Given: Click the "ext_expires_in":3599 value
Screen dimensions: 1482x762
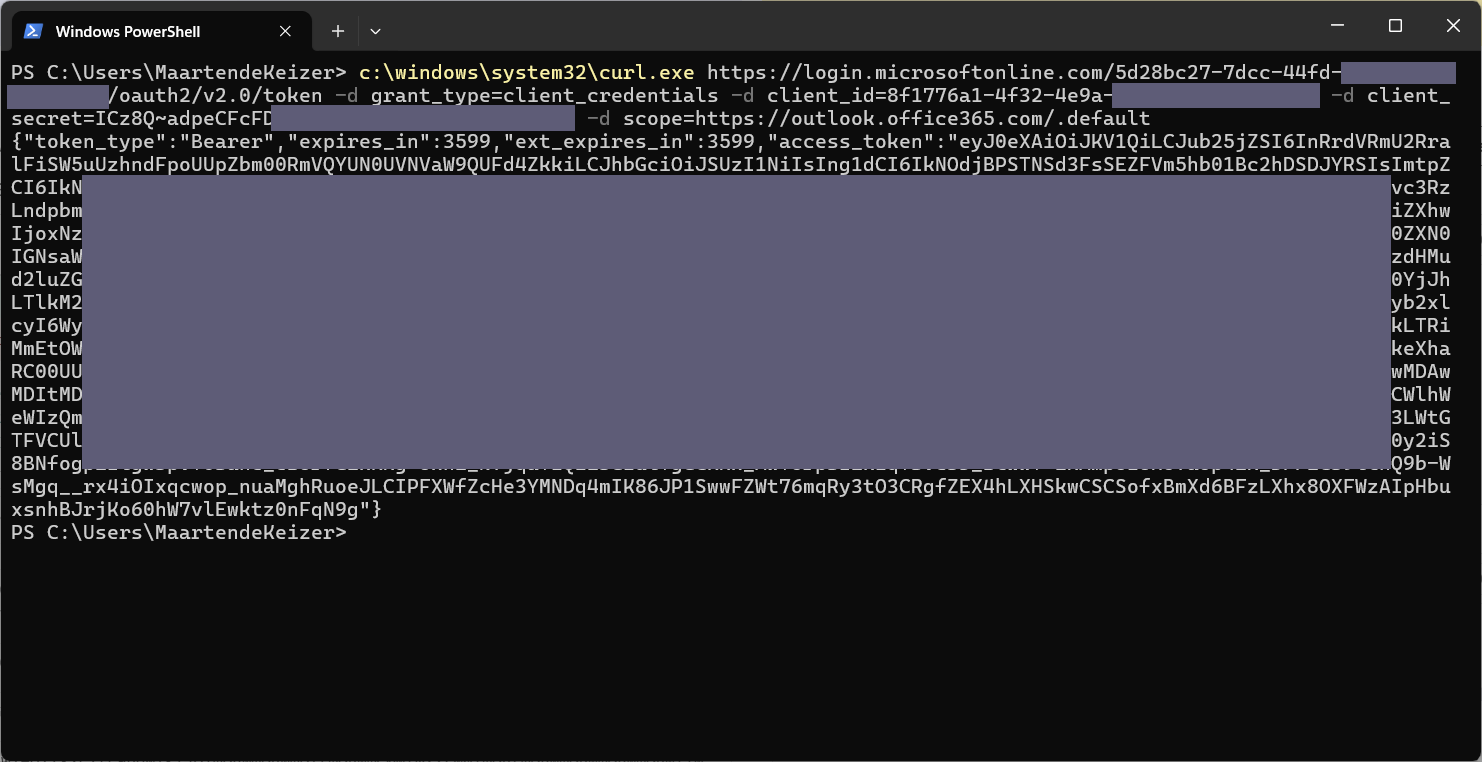Looking at the screenshot, I should (x=627, y=142).
